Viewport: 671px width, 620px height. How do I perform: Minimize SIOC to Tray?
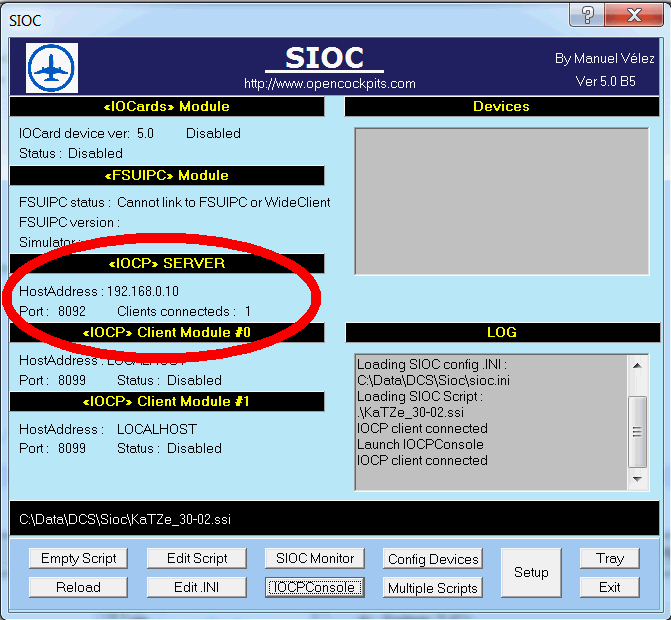click(x=610, y=558)
